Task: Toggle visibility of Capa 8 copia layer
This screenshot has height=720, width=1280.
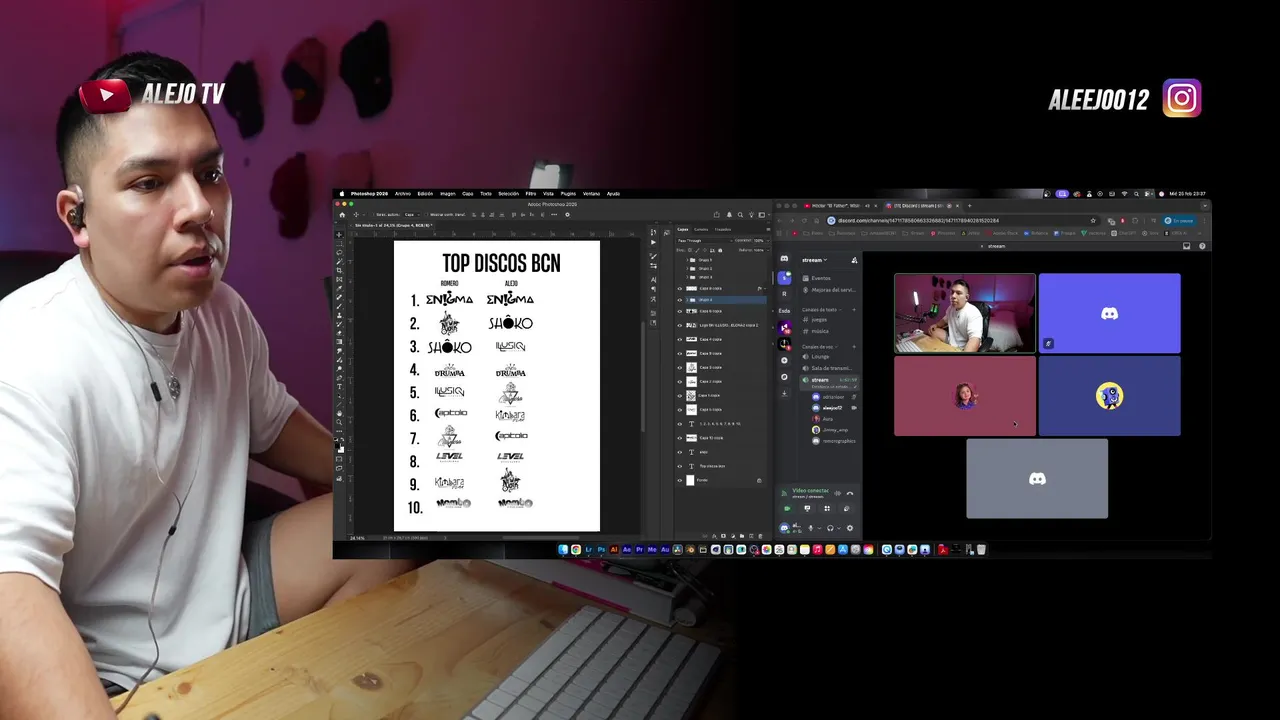Action: click(x=680, y=289)
